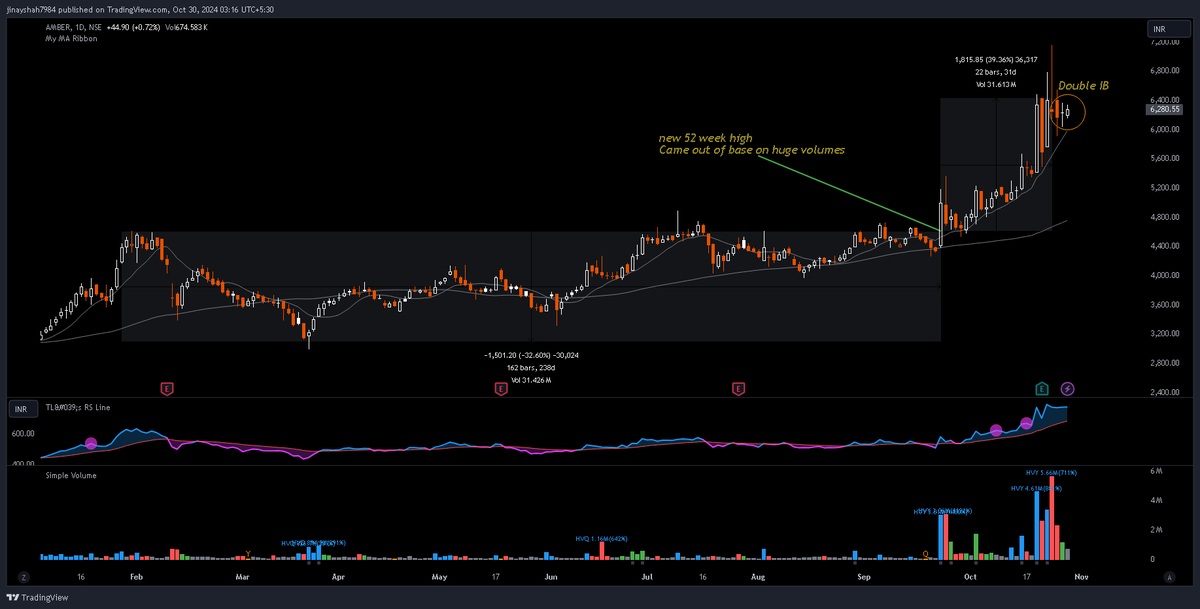Click the purple lightning event marker

tap(1068, 387)
